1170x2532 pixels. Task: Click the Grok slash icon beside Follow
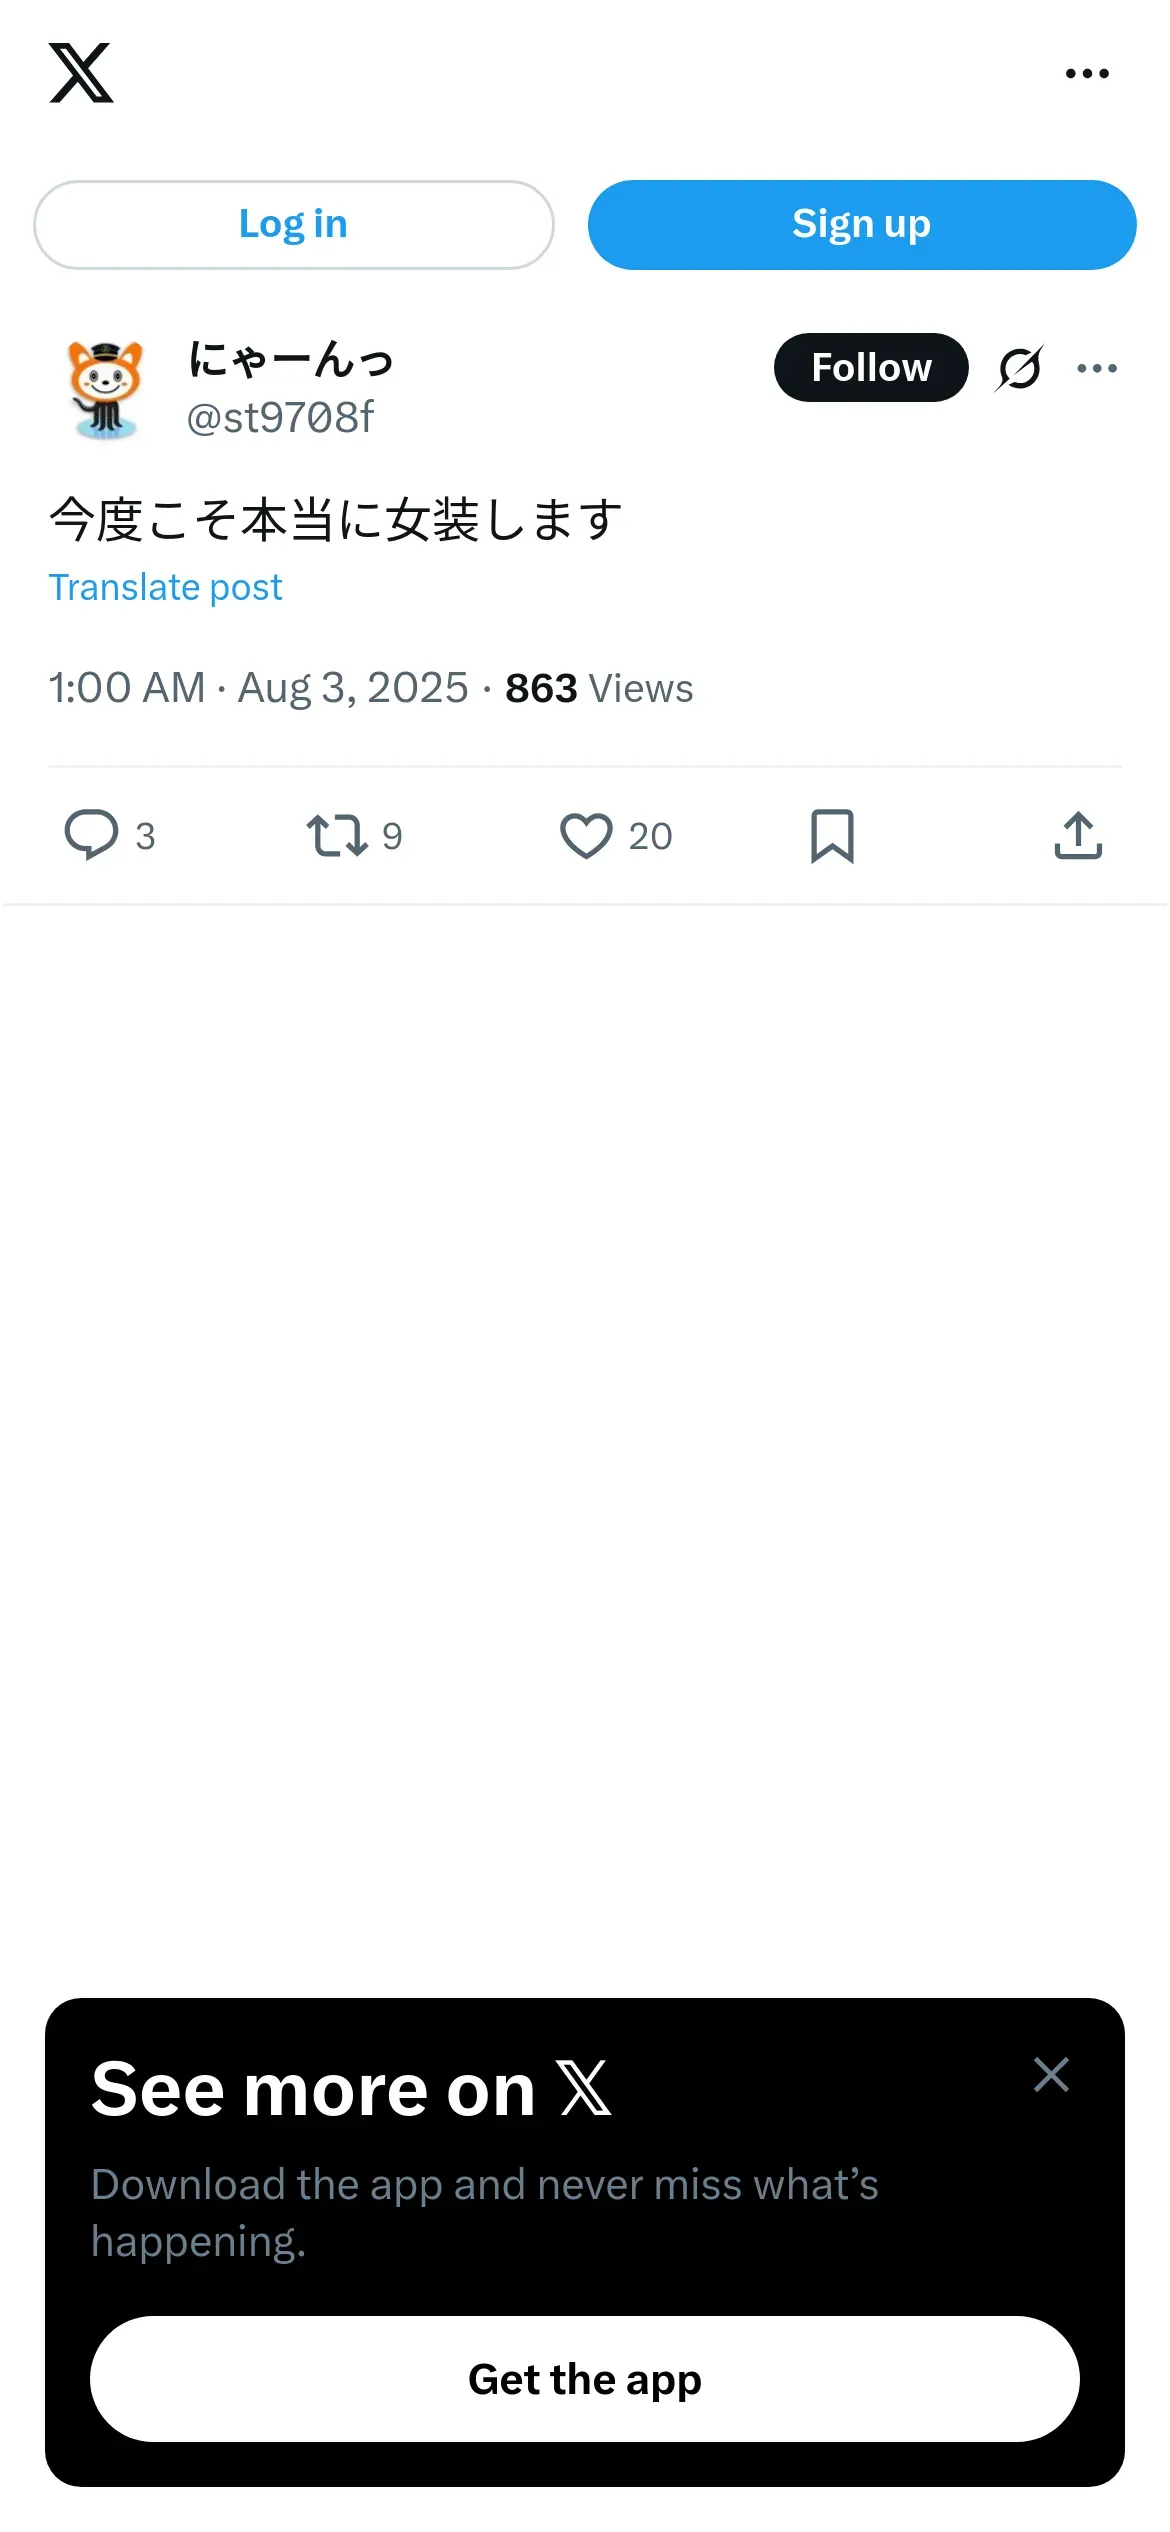(x=1020, y=368)
